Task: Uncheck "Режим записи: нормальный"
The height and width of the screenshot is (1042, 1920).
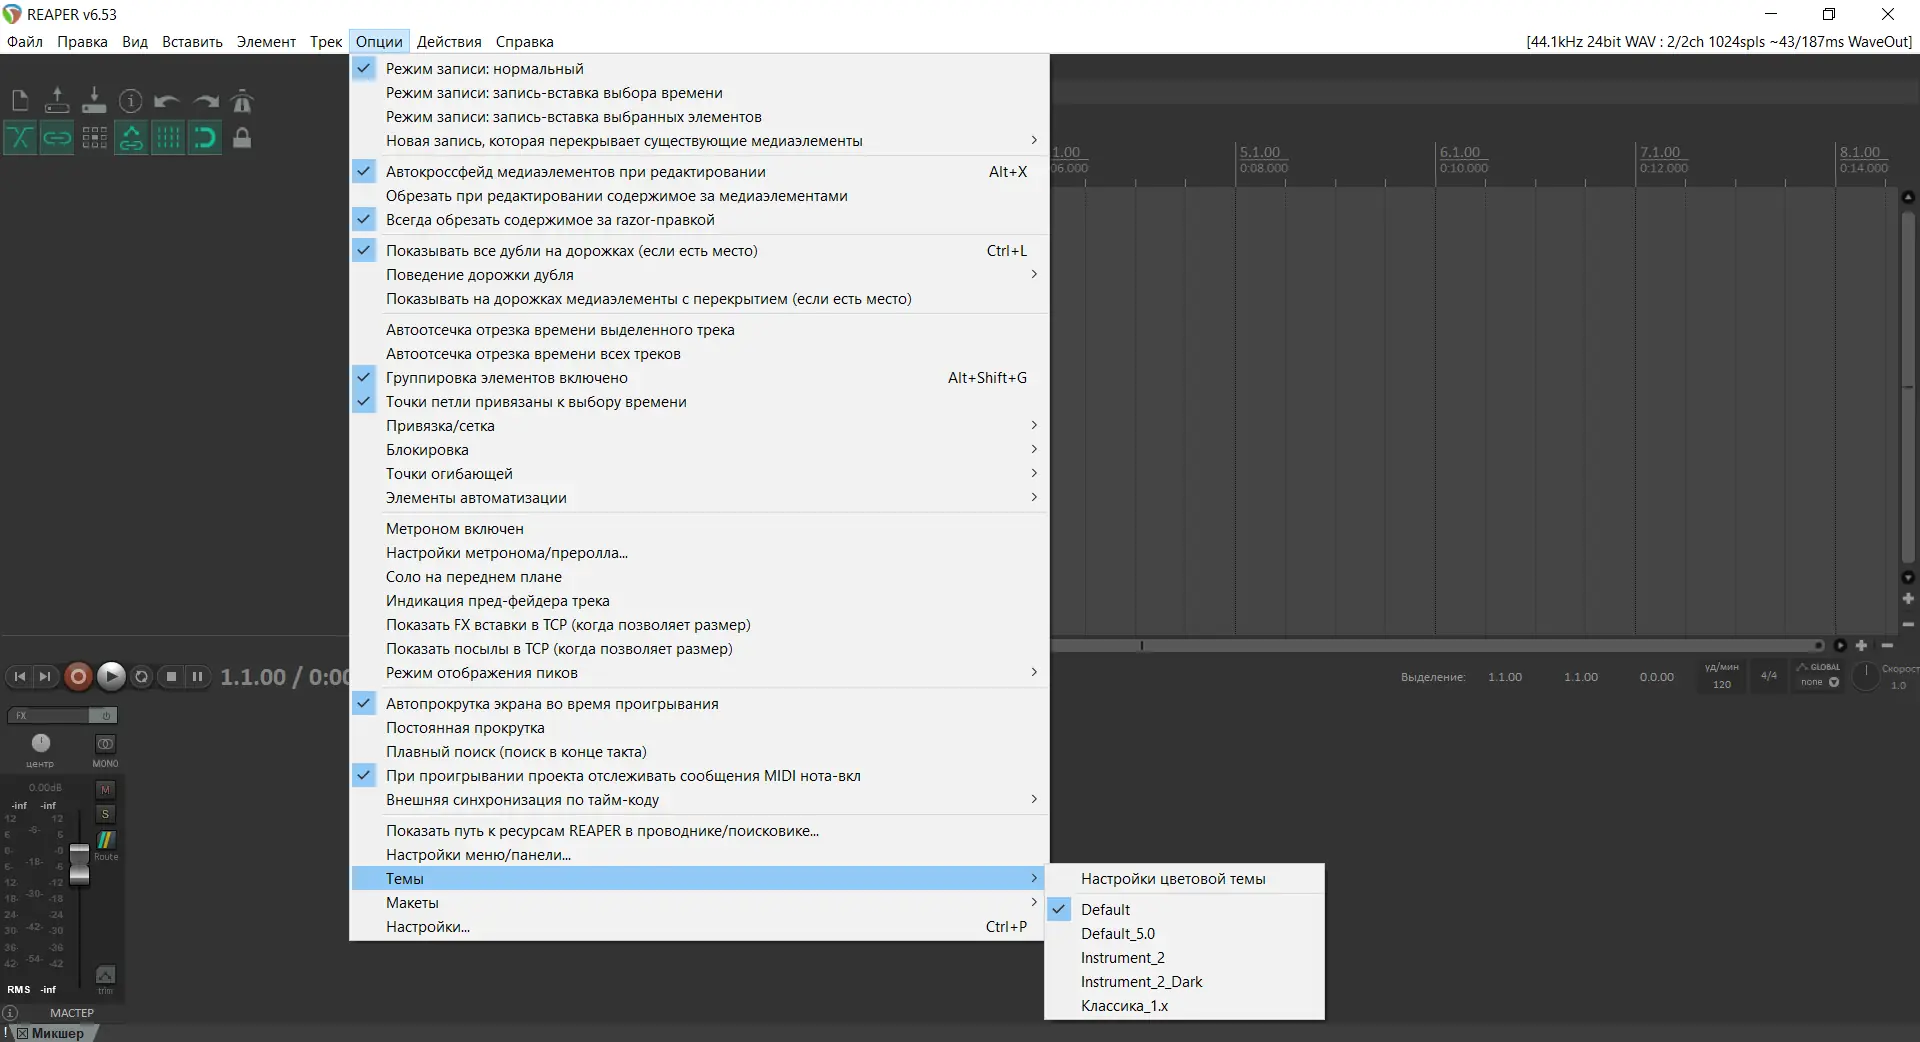Action: click(x=699, y=69)
